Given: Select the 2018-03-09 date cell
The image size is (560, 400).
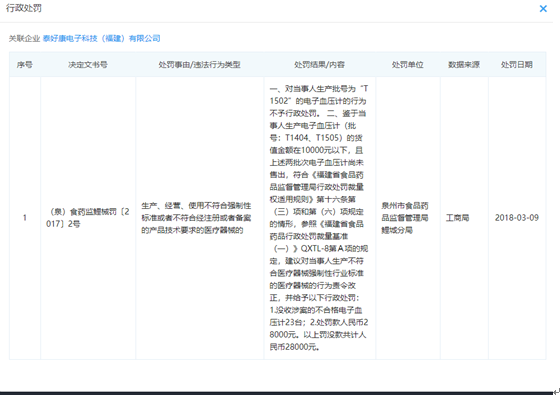Looking at the screenshot, I should point(517,218).
